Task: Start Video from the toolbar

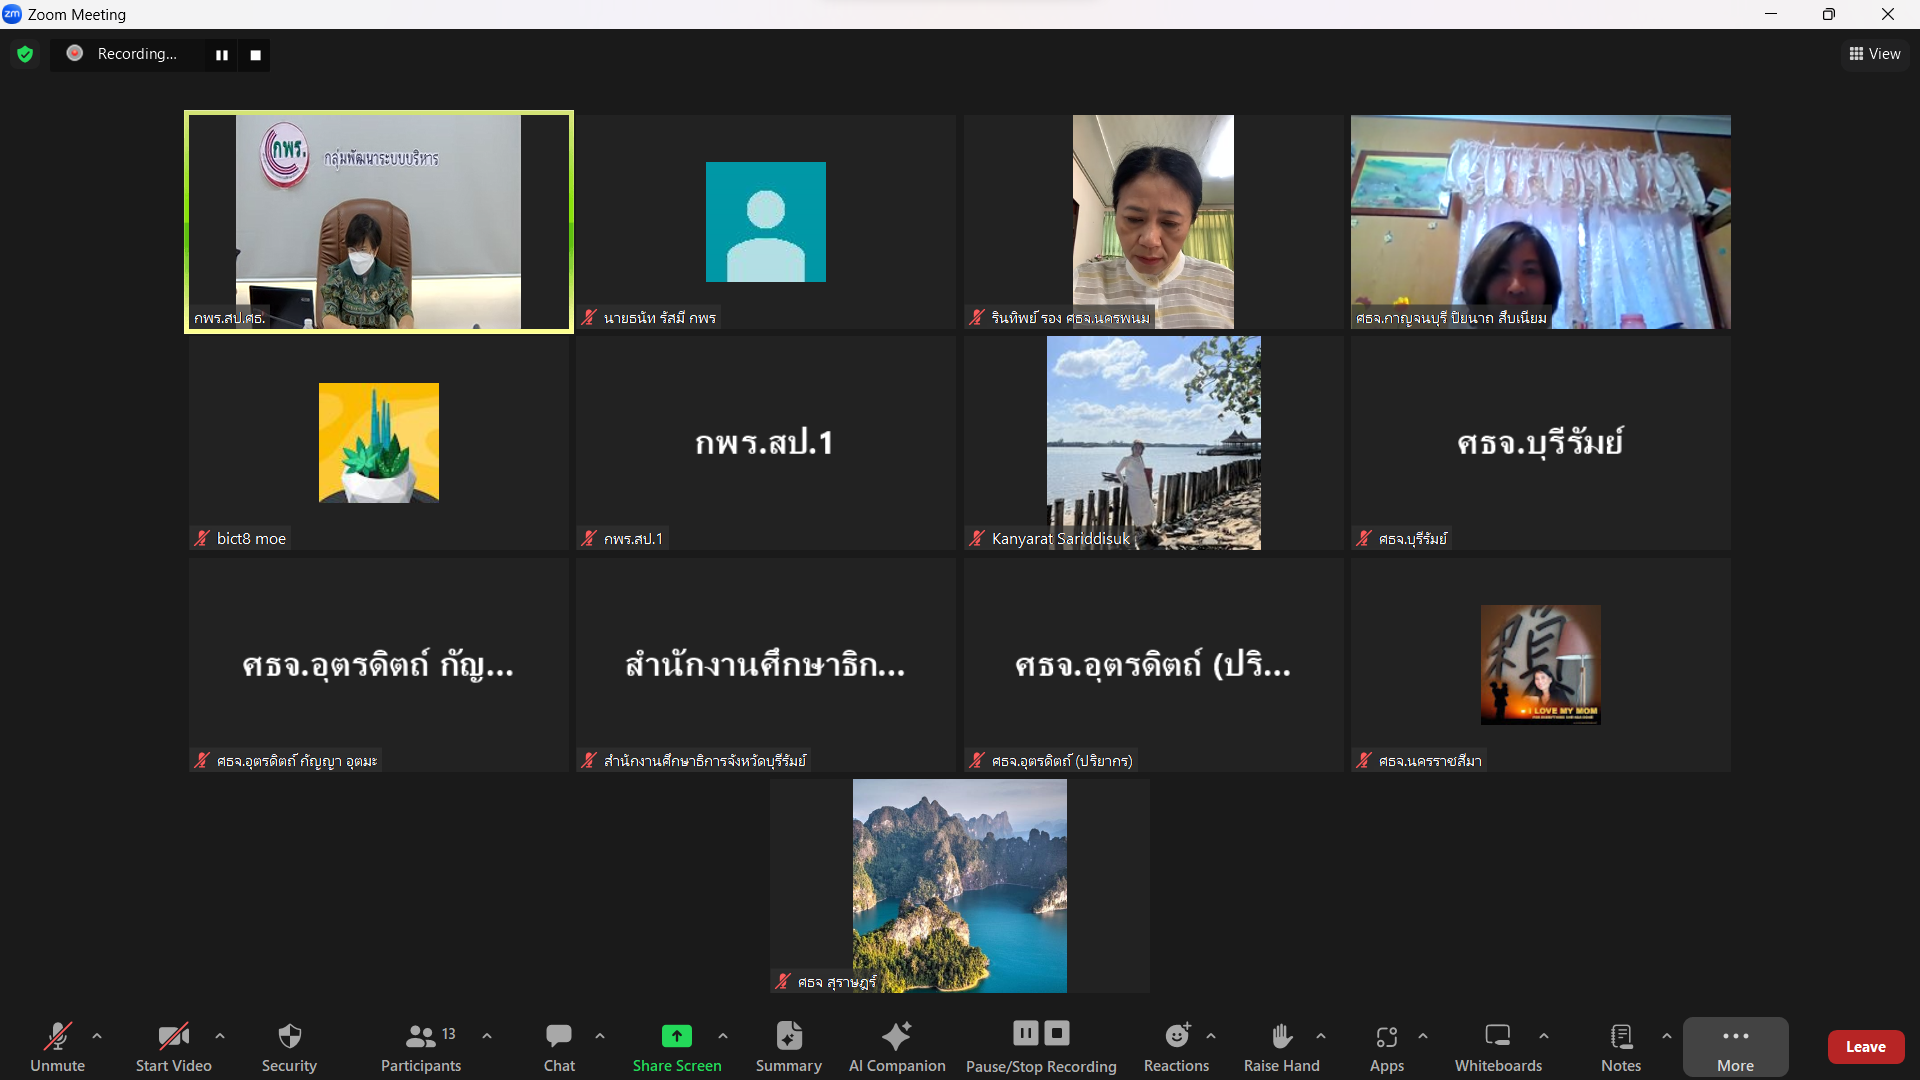Action: (174, 1046)
